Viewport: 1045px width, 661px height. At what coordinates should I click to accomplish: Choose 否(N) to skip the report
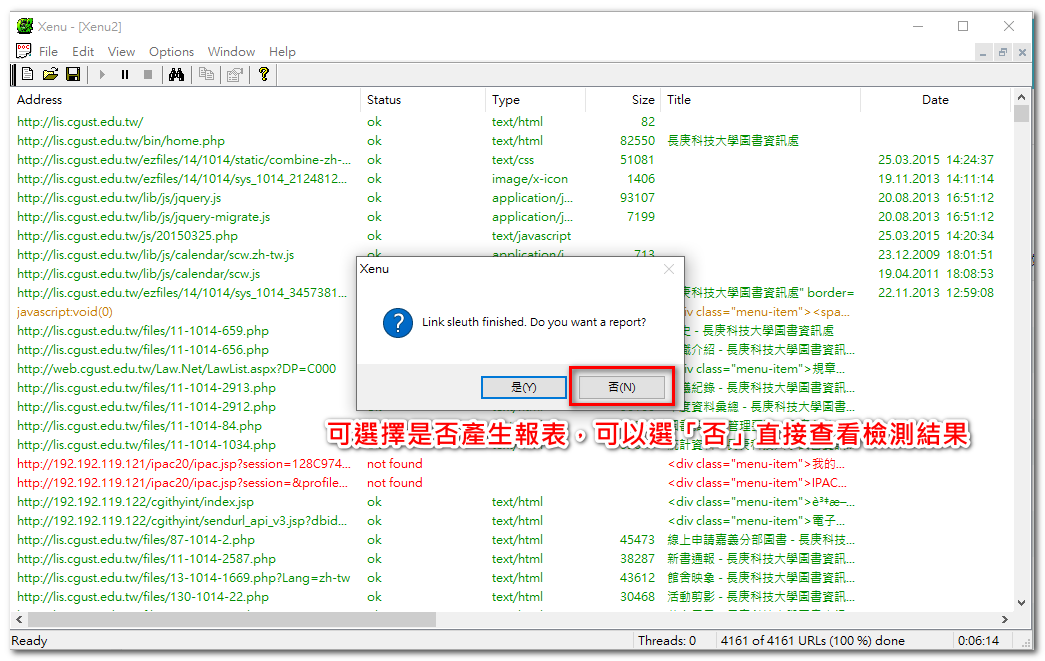pyautogui.click(x=622, y=387)
